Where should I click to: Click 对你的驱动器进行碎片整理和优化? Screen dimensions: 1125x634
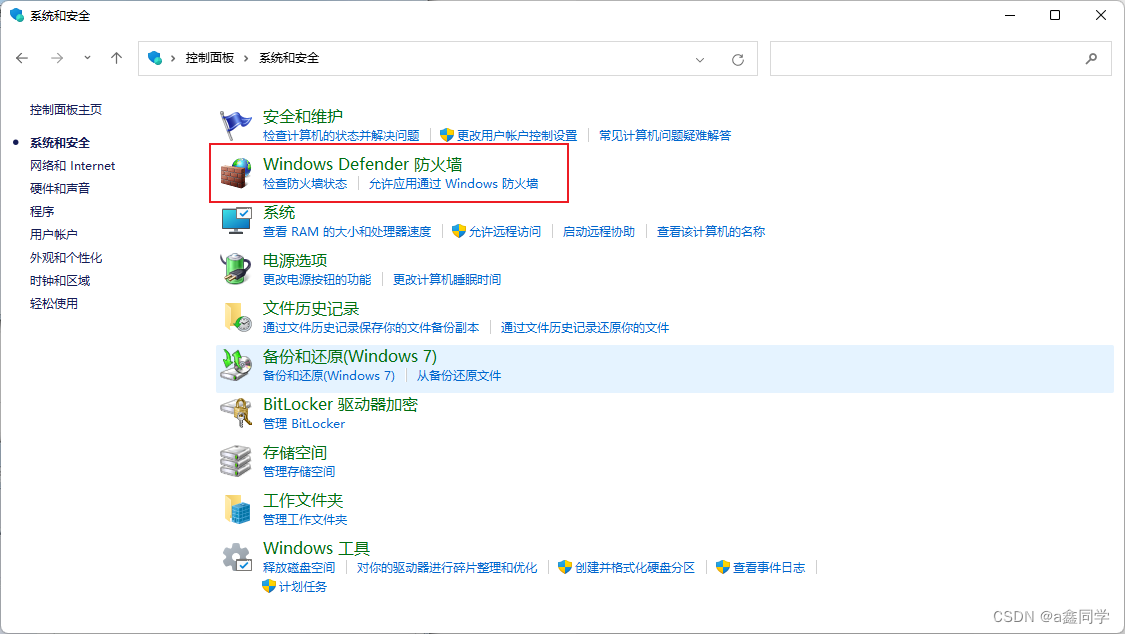(447, 568)
